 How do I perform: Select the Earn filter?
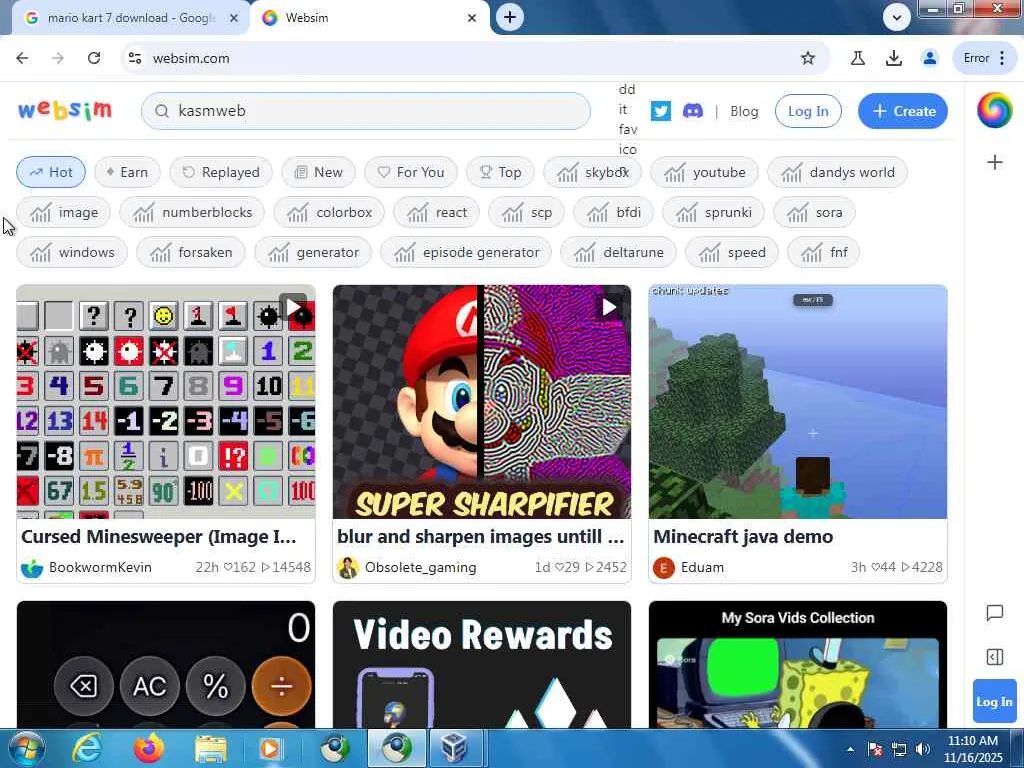[127, 172]
